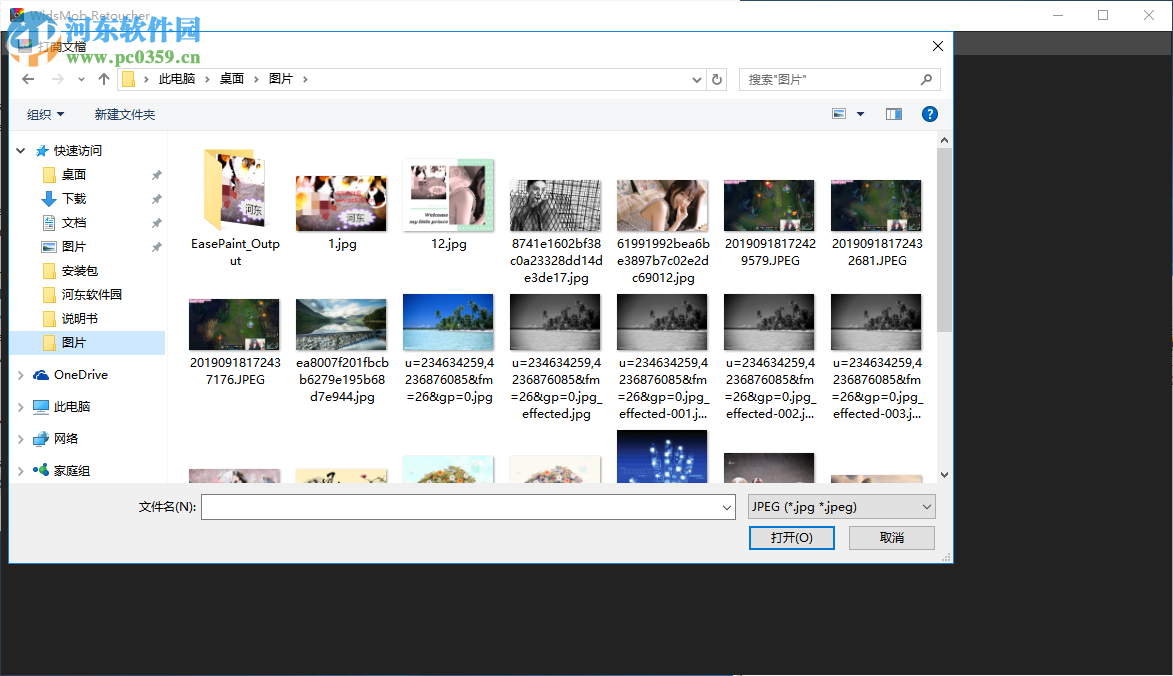Click the 打开(O) button

[791, 537]
